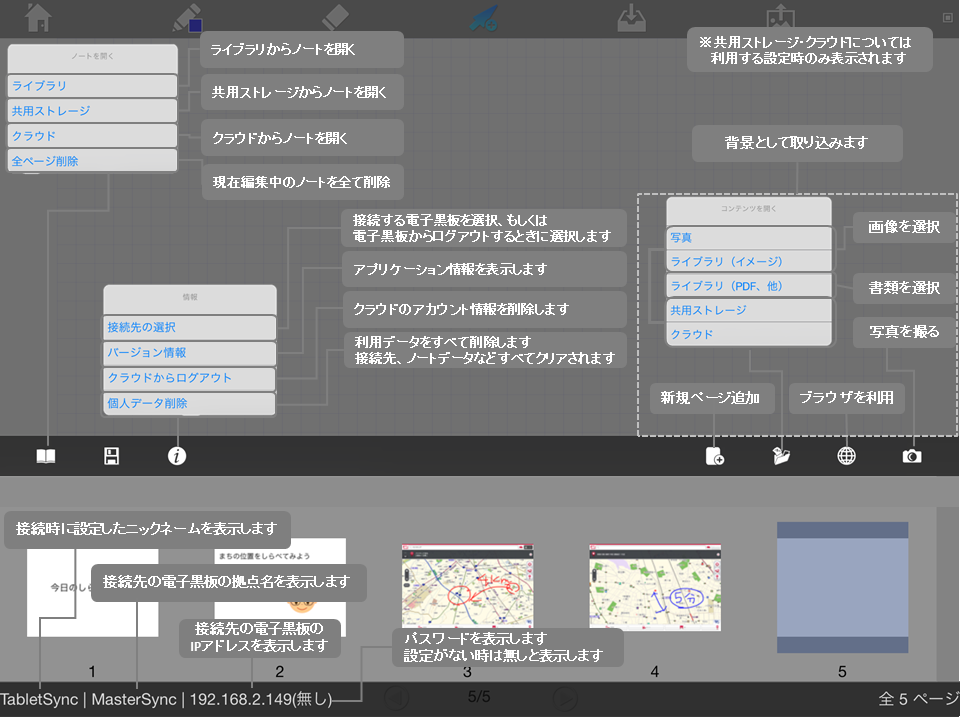Select 写真 in the コンテンツを開く panel
Screen dimensions: 960x720
coord(748,237)
